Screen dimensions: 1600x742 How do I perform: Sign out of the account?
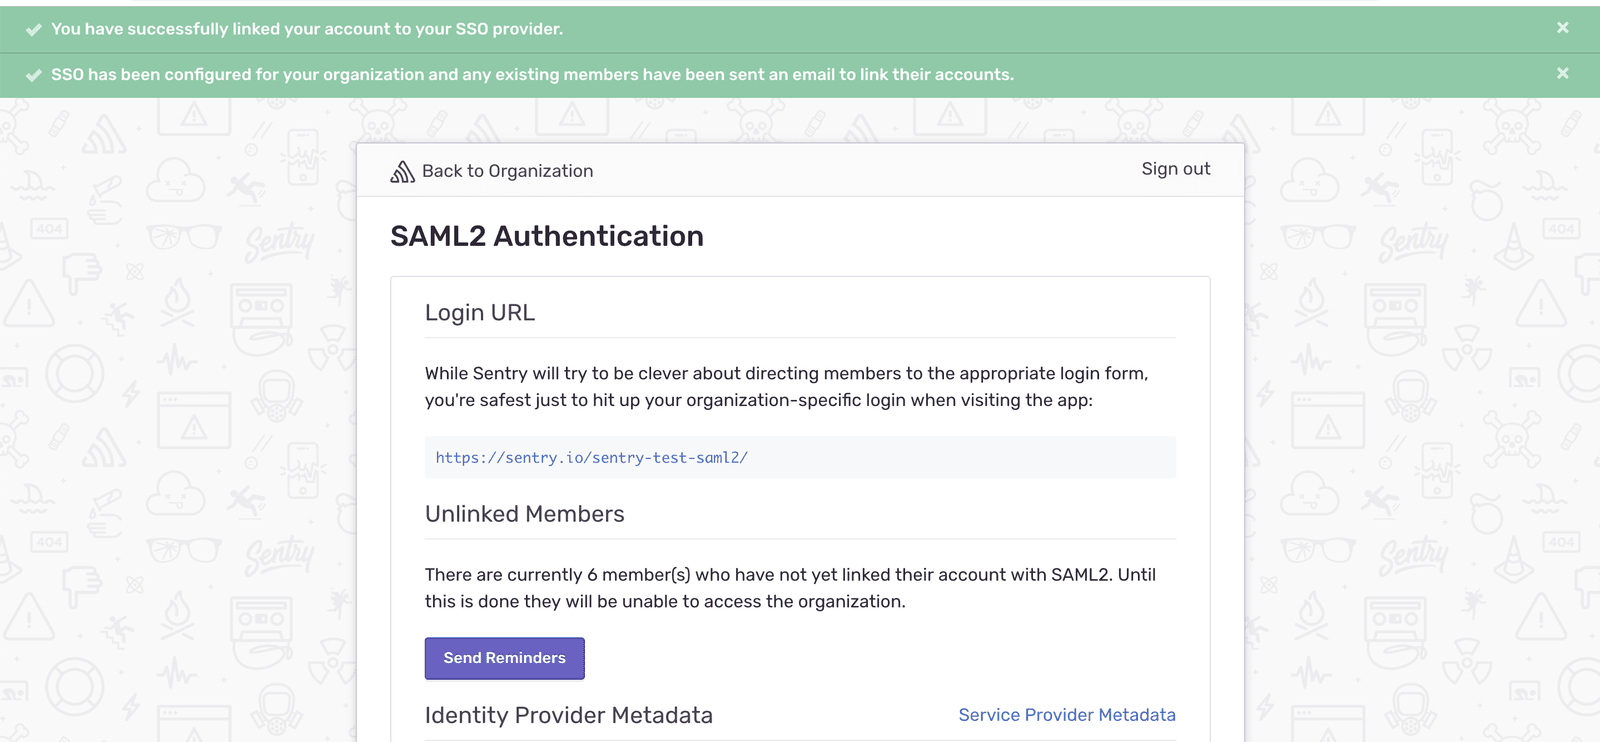1175,169
